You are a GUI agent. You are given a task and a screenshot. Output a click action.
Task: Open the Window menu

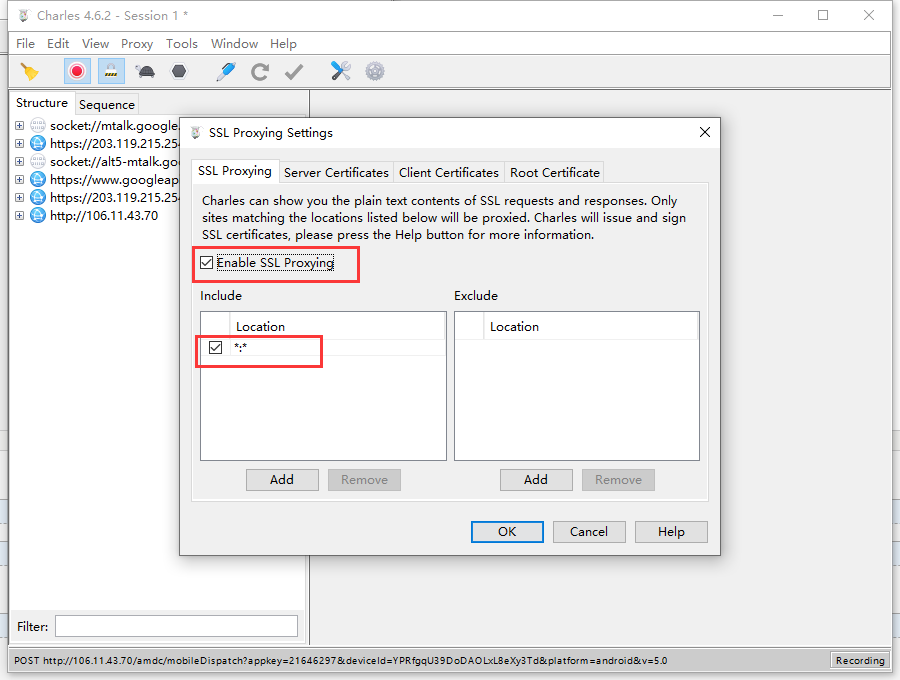pyautogui.click(x=234, y=44)
